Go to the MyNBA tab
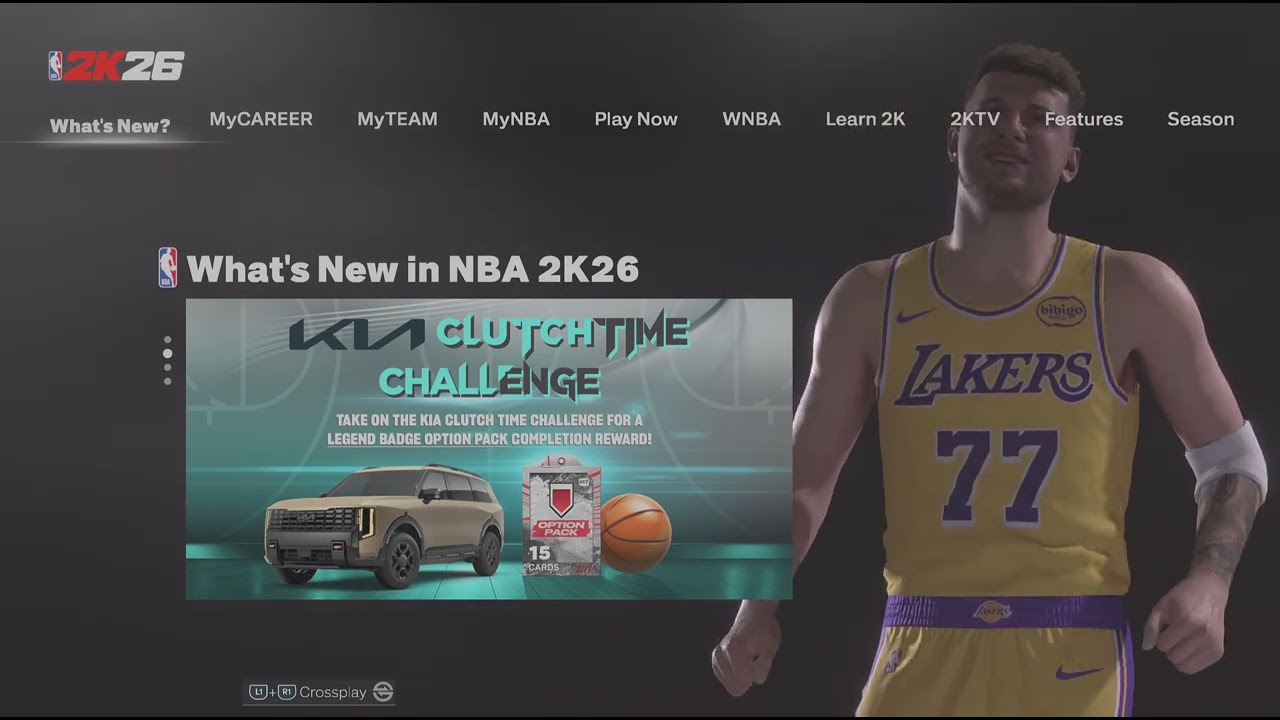Viewport: 1280px width, 720px height. pyautogui.click(x=516, y=119)
